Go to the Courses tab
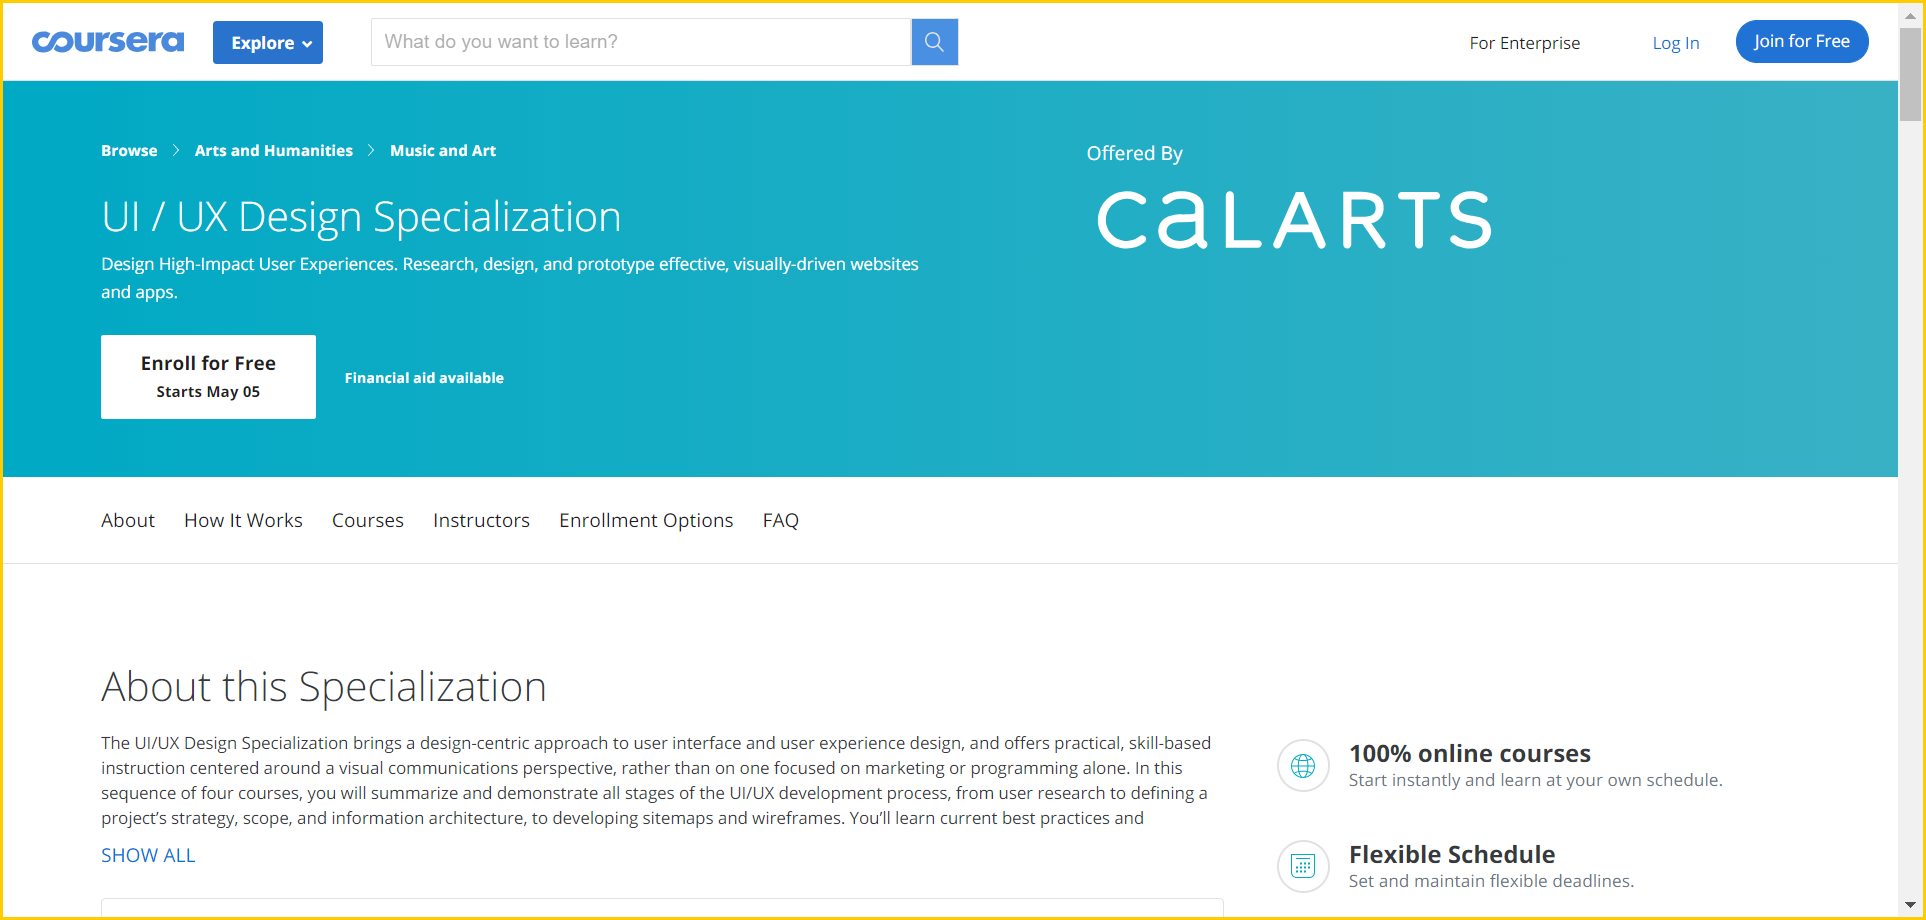The height and width of the screenshot is (920, 1926). click(368, 520)
